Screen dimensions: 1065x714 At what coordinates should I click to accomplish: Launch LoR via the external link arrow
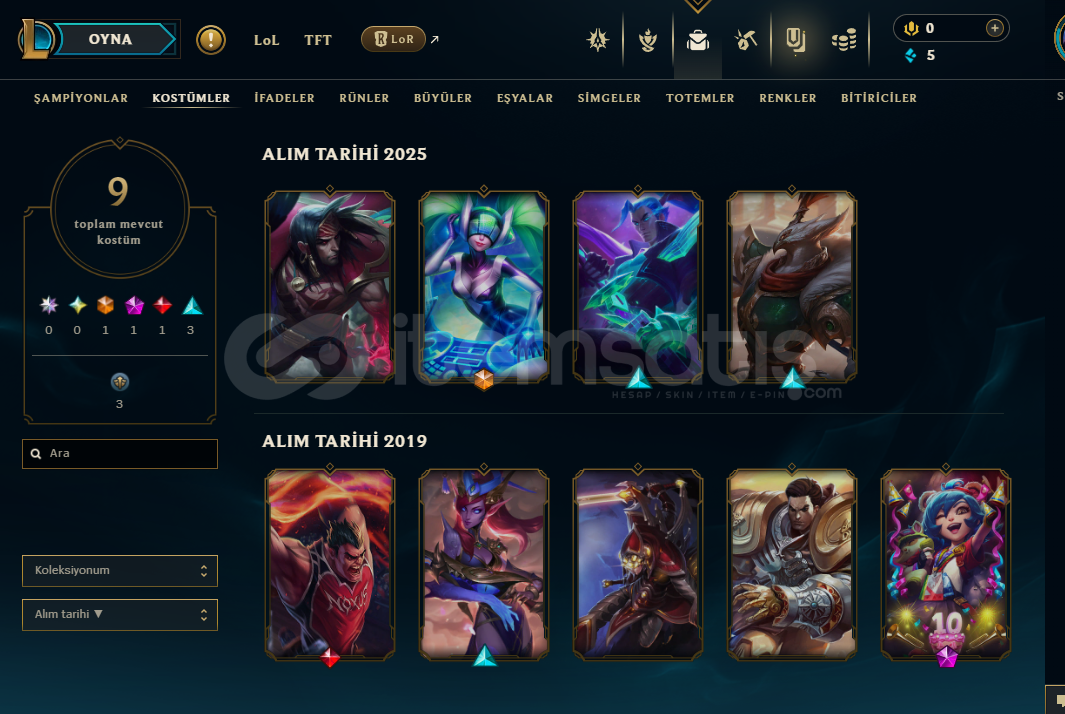pos(435,39)
